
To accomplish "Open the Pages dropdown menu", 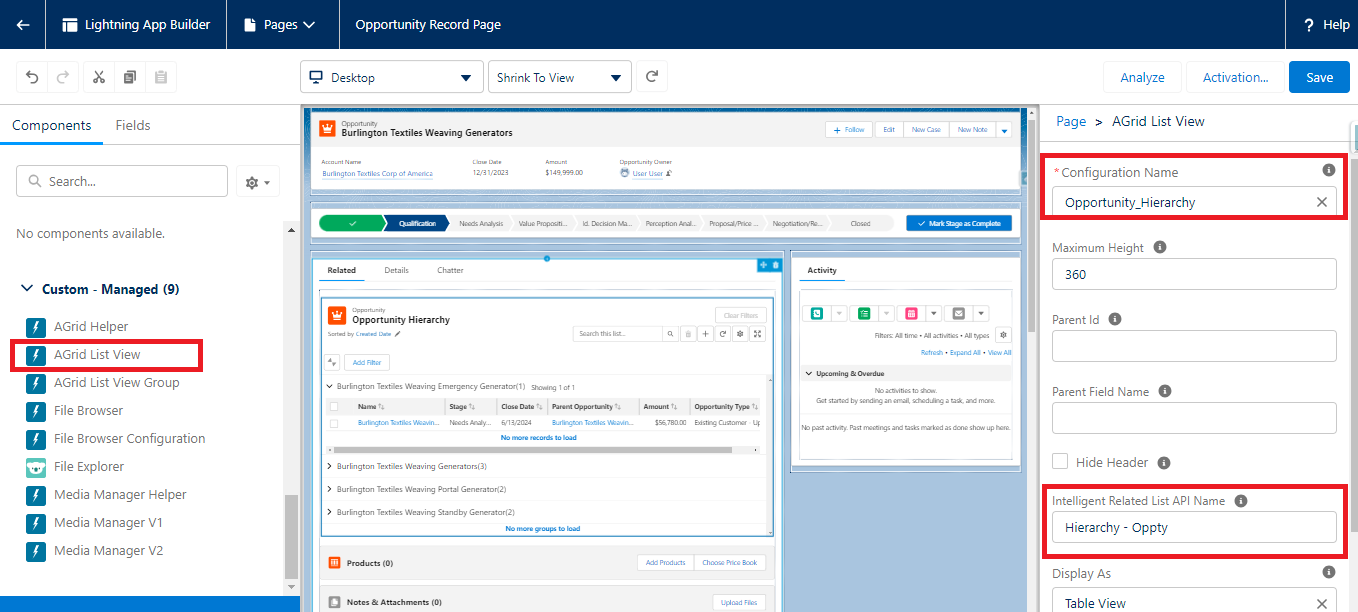I will [283, 24].
